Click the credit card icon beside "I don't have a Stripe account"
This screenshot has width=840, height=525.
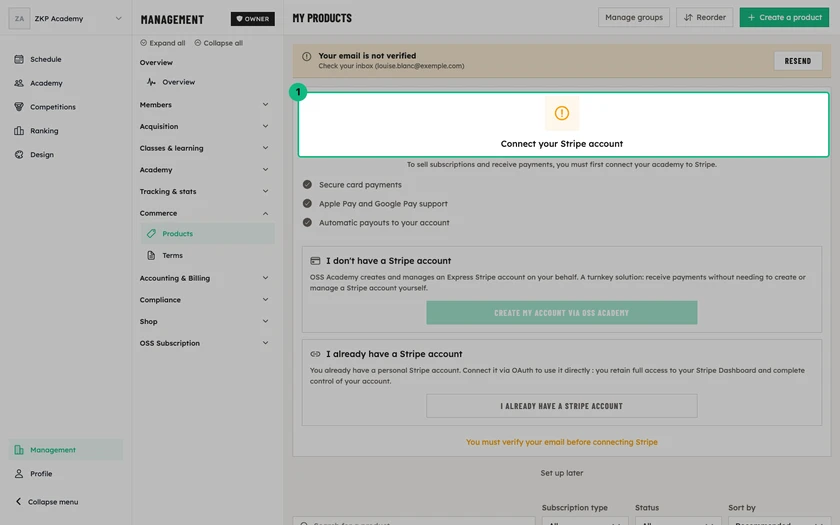(x=315, y=261)
